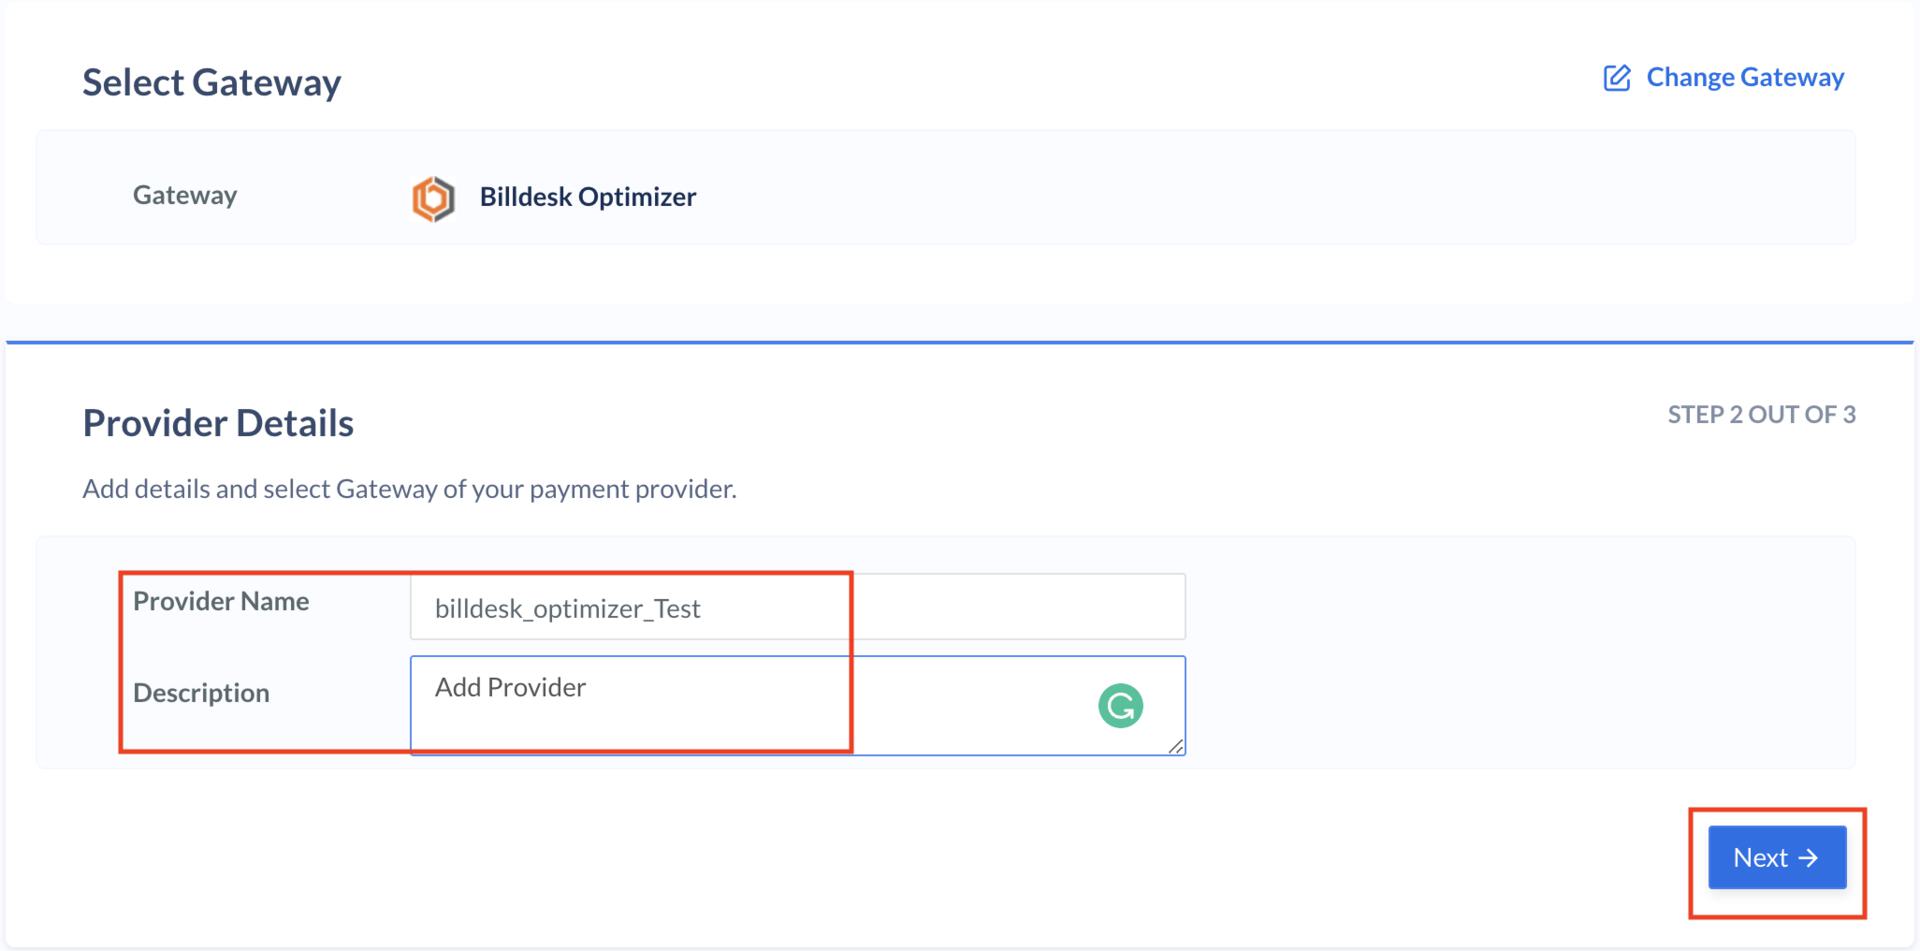Click the pencil edit icon beside Change Gateway

[x=1616, y=77]
